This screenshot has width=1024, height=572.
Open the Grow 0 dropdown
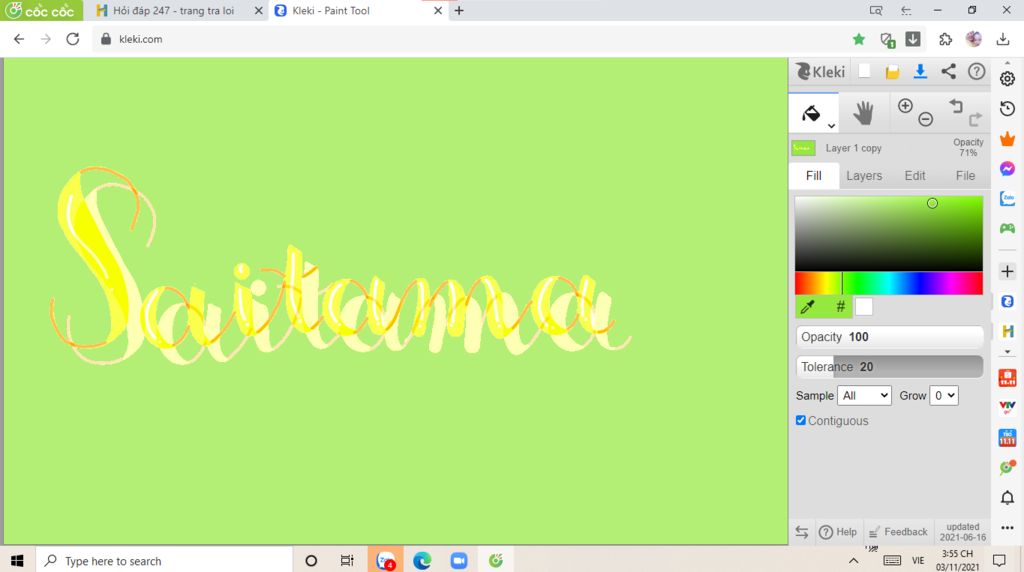click(x=944, y=396)
